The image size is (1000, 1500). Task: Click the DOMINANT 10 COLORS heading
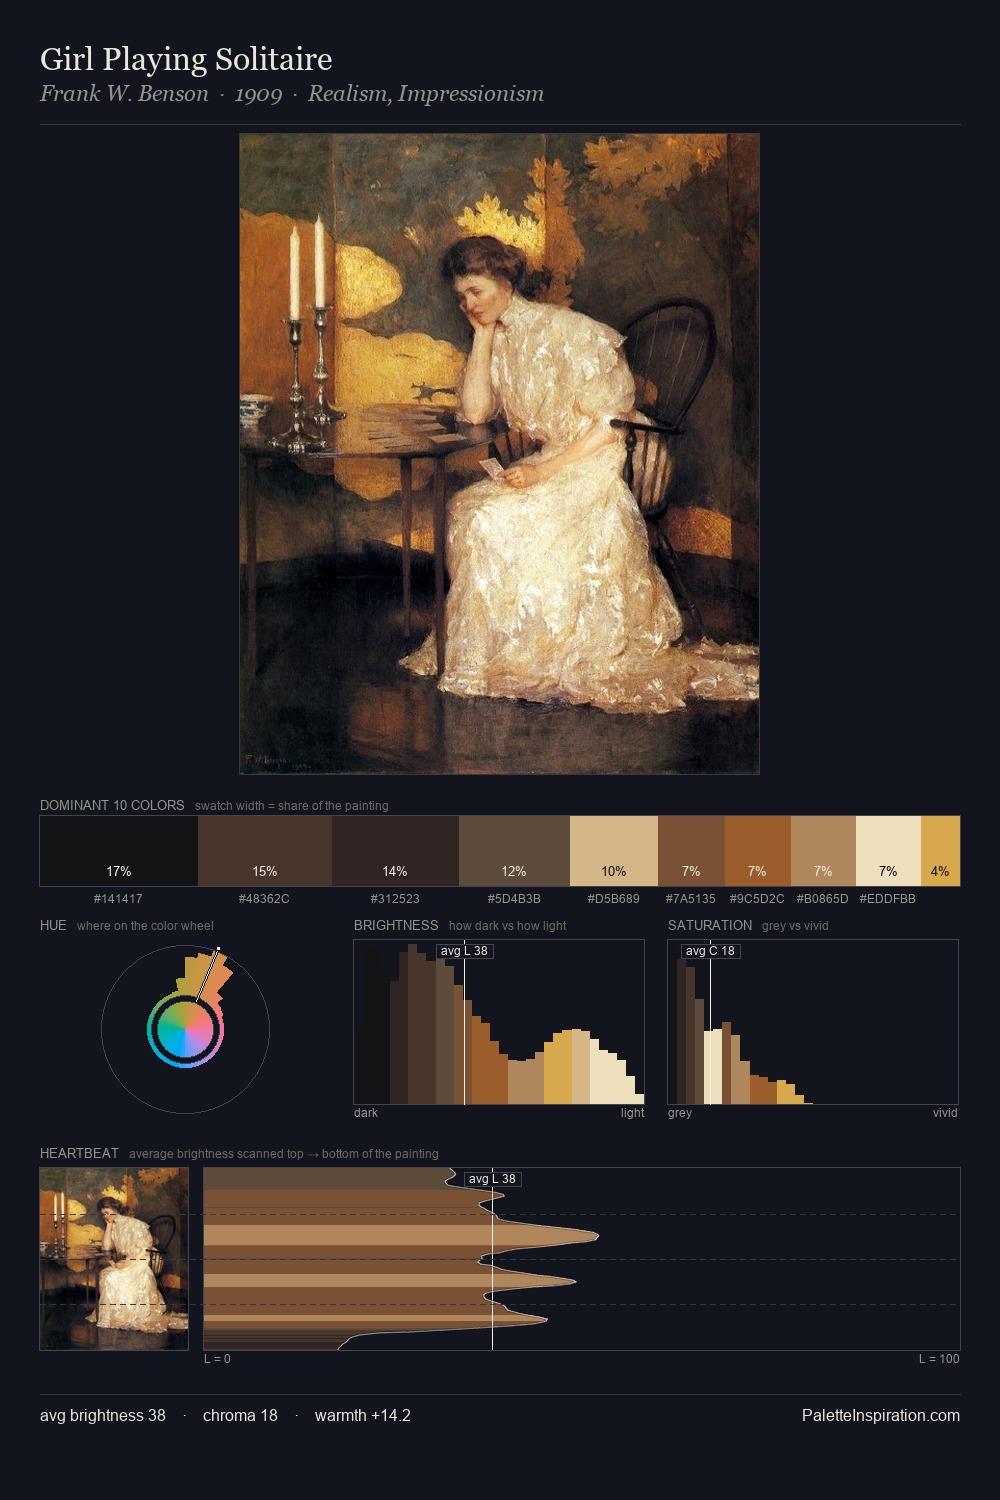[112, 805]
